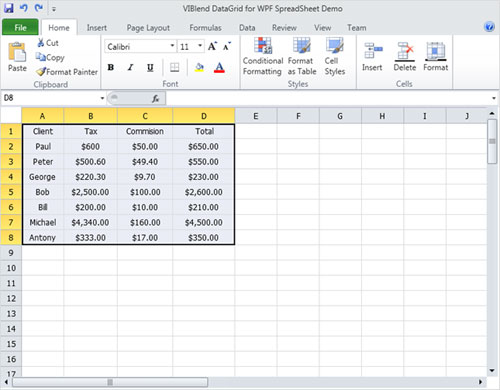Click cell with $17.00
500x390 pixels.
(145, 238)
